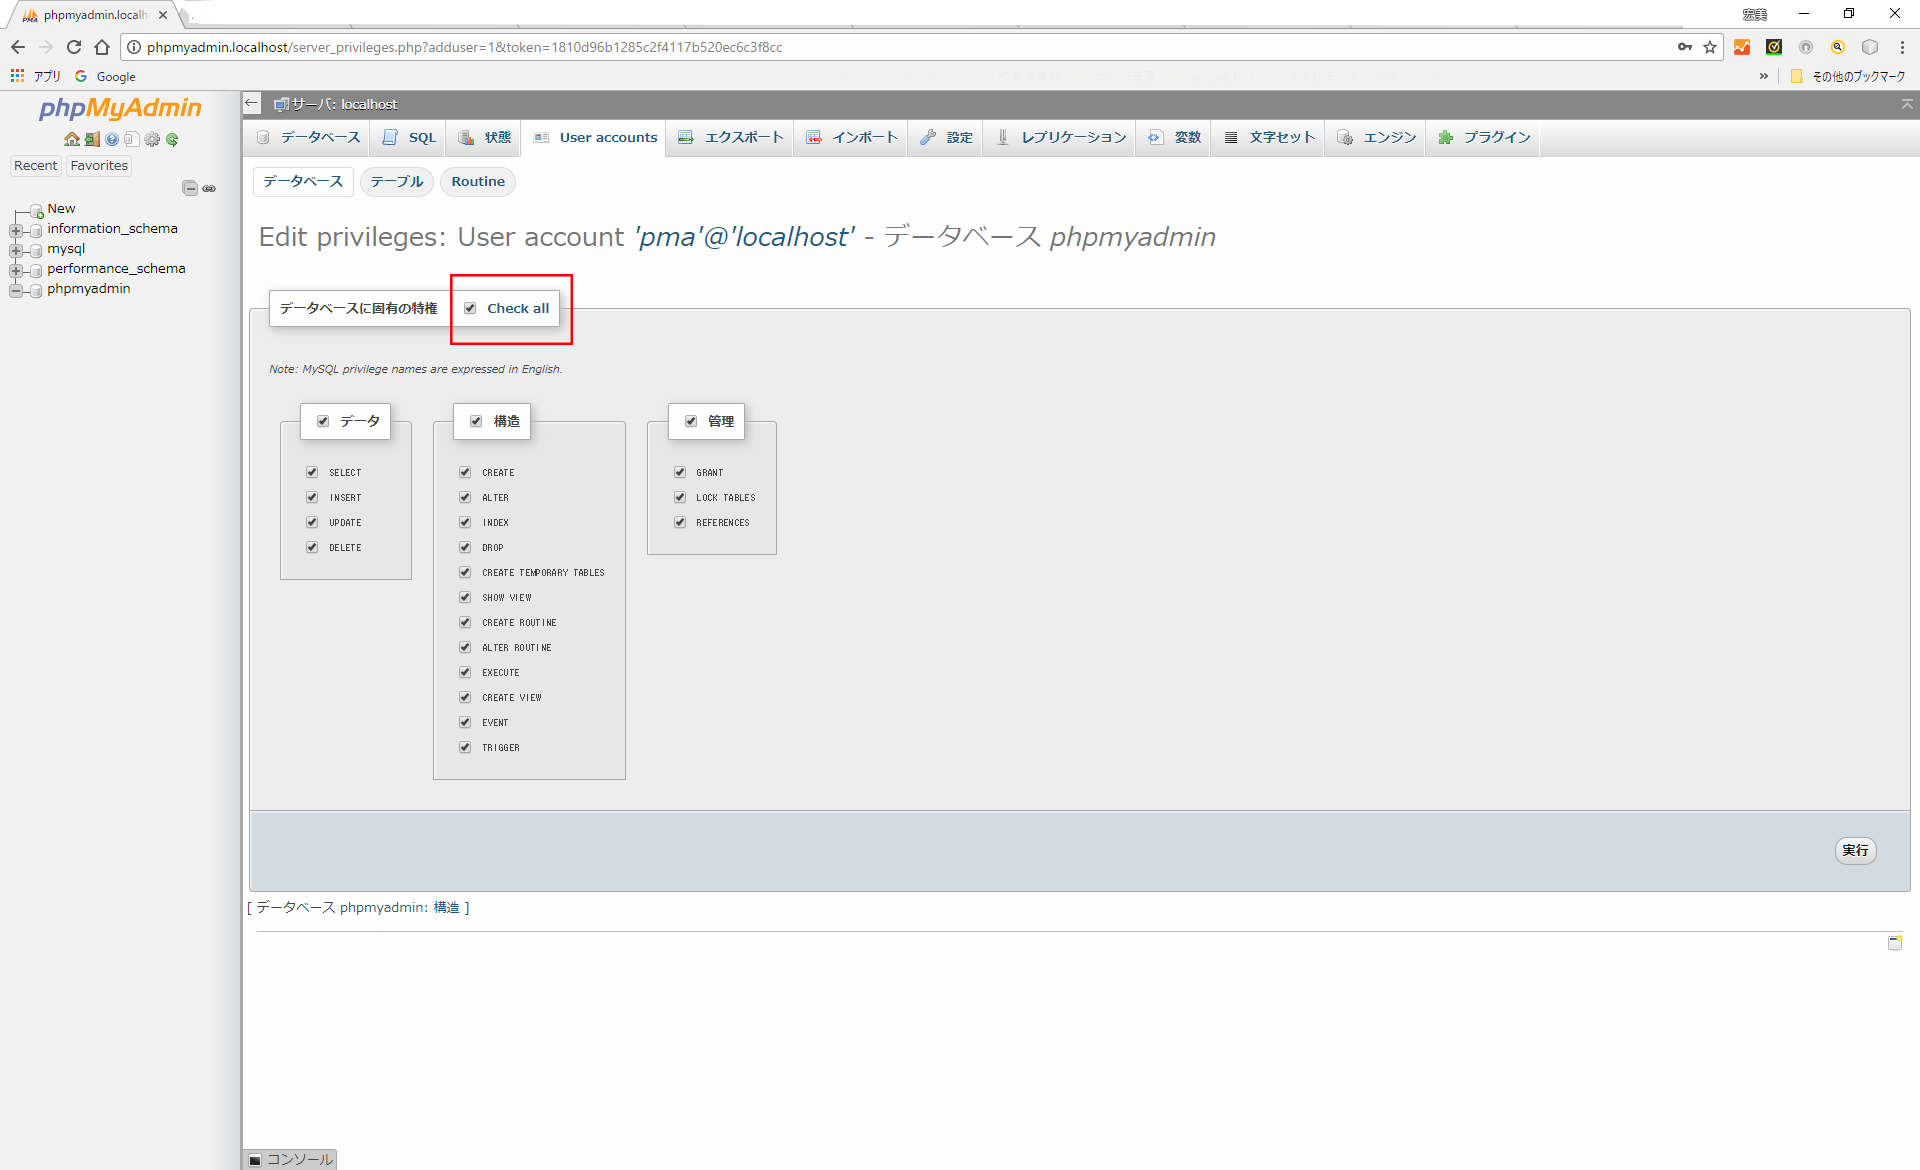Go to phpMyAdmin home via house icon
Image resolution: width=1920 pixels, height=1170 pixels.
pos(71,139)
